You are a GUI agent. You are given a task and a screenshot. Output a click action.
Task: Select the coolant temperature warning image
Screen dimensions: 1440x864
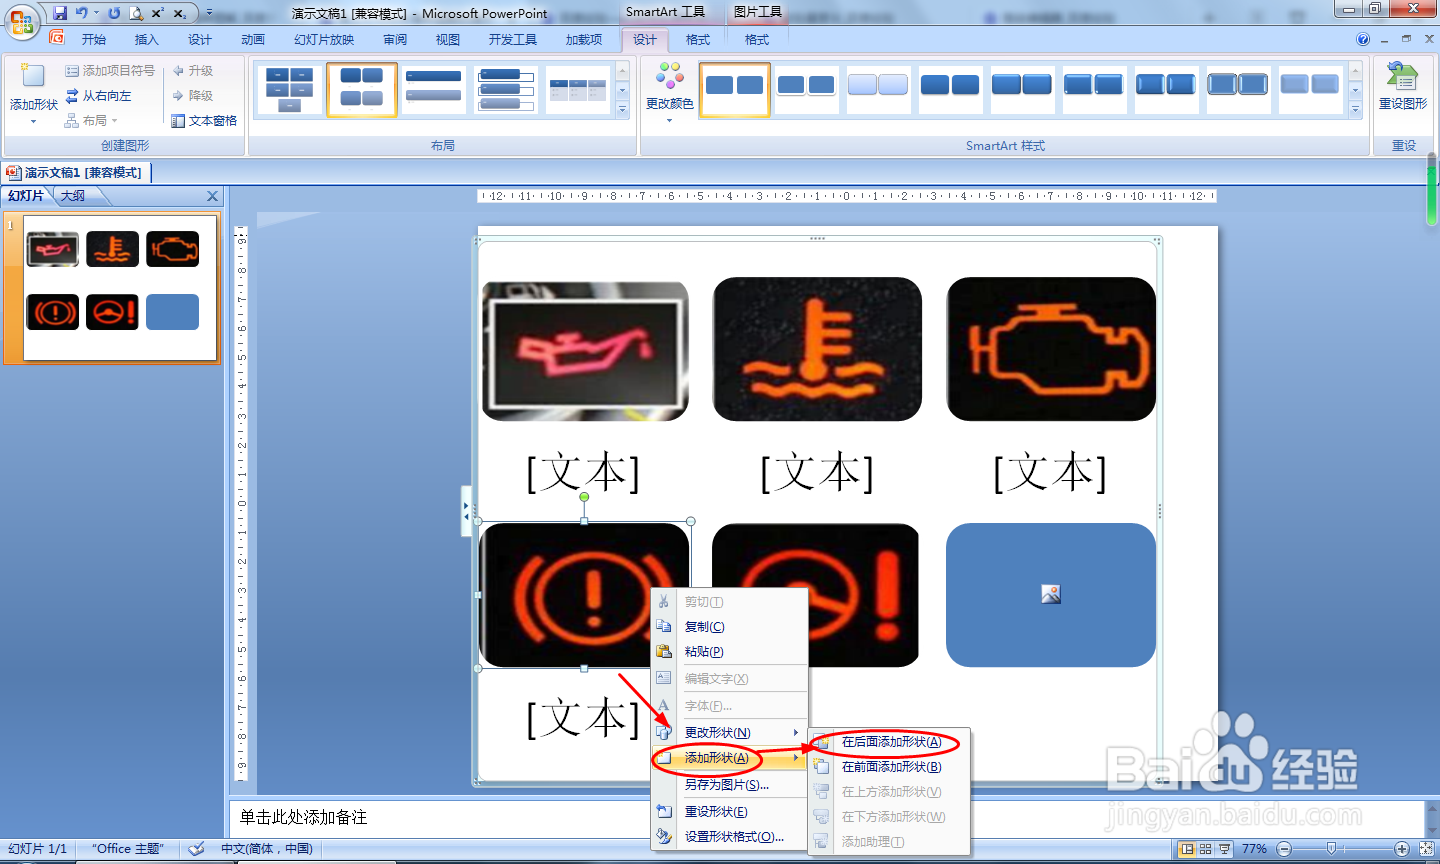[817, 349]
